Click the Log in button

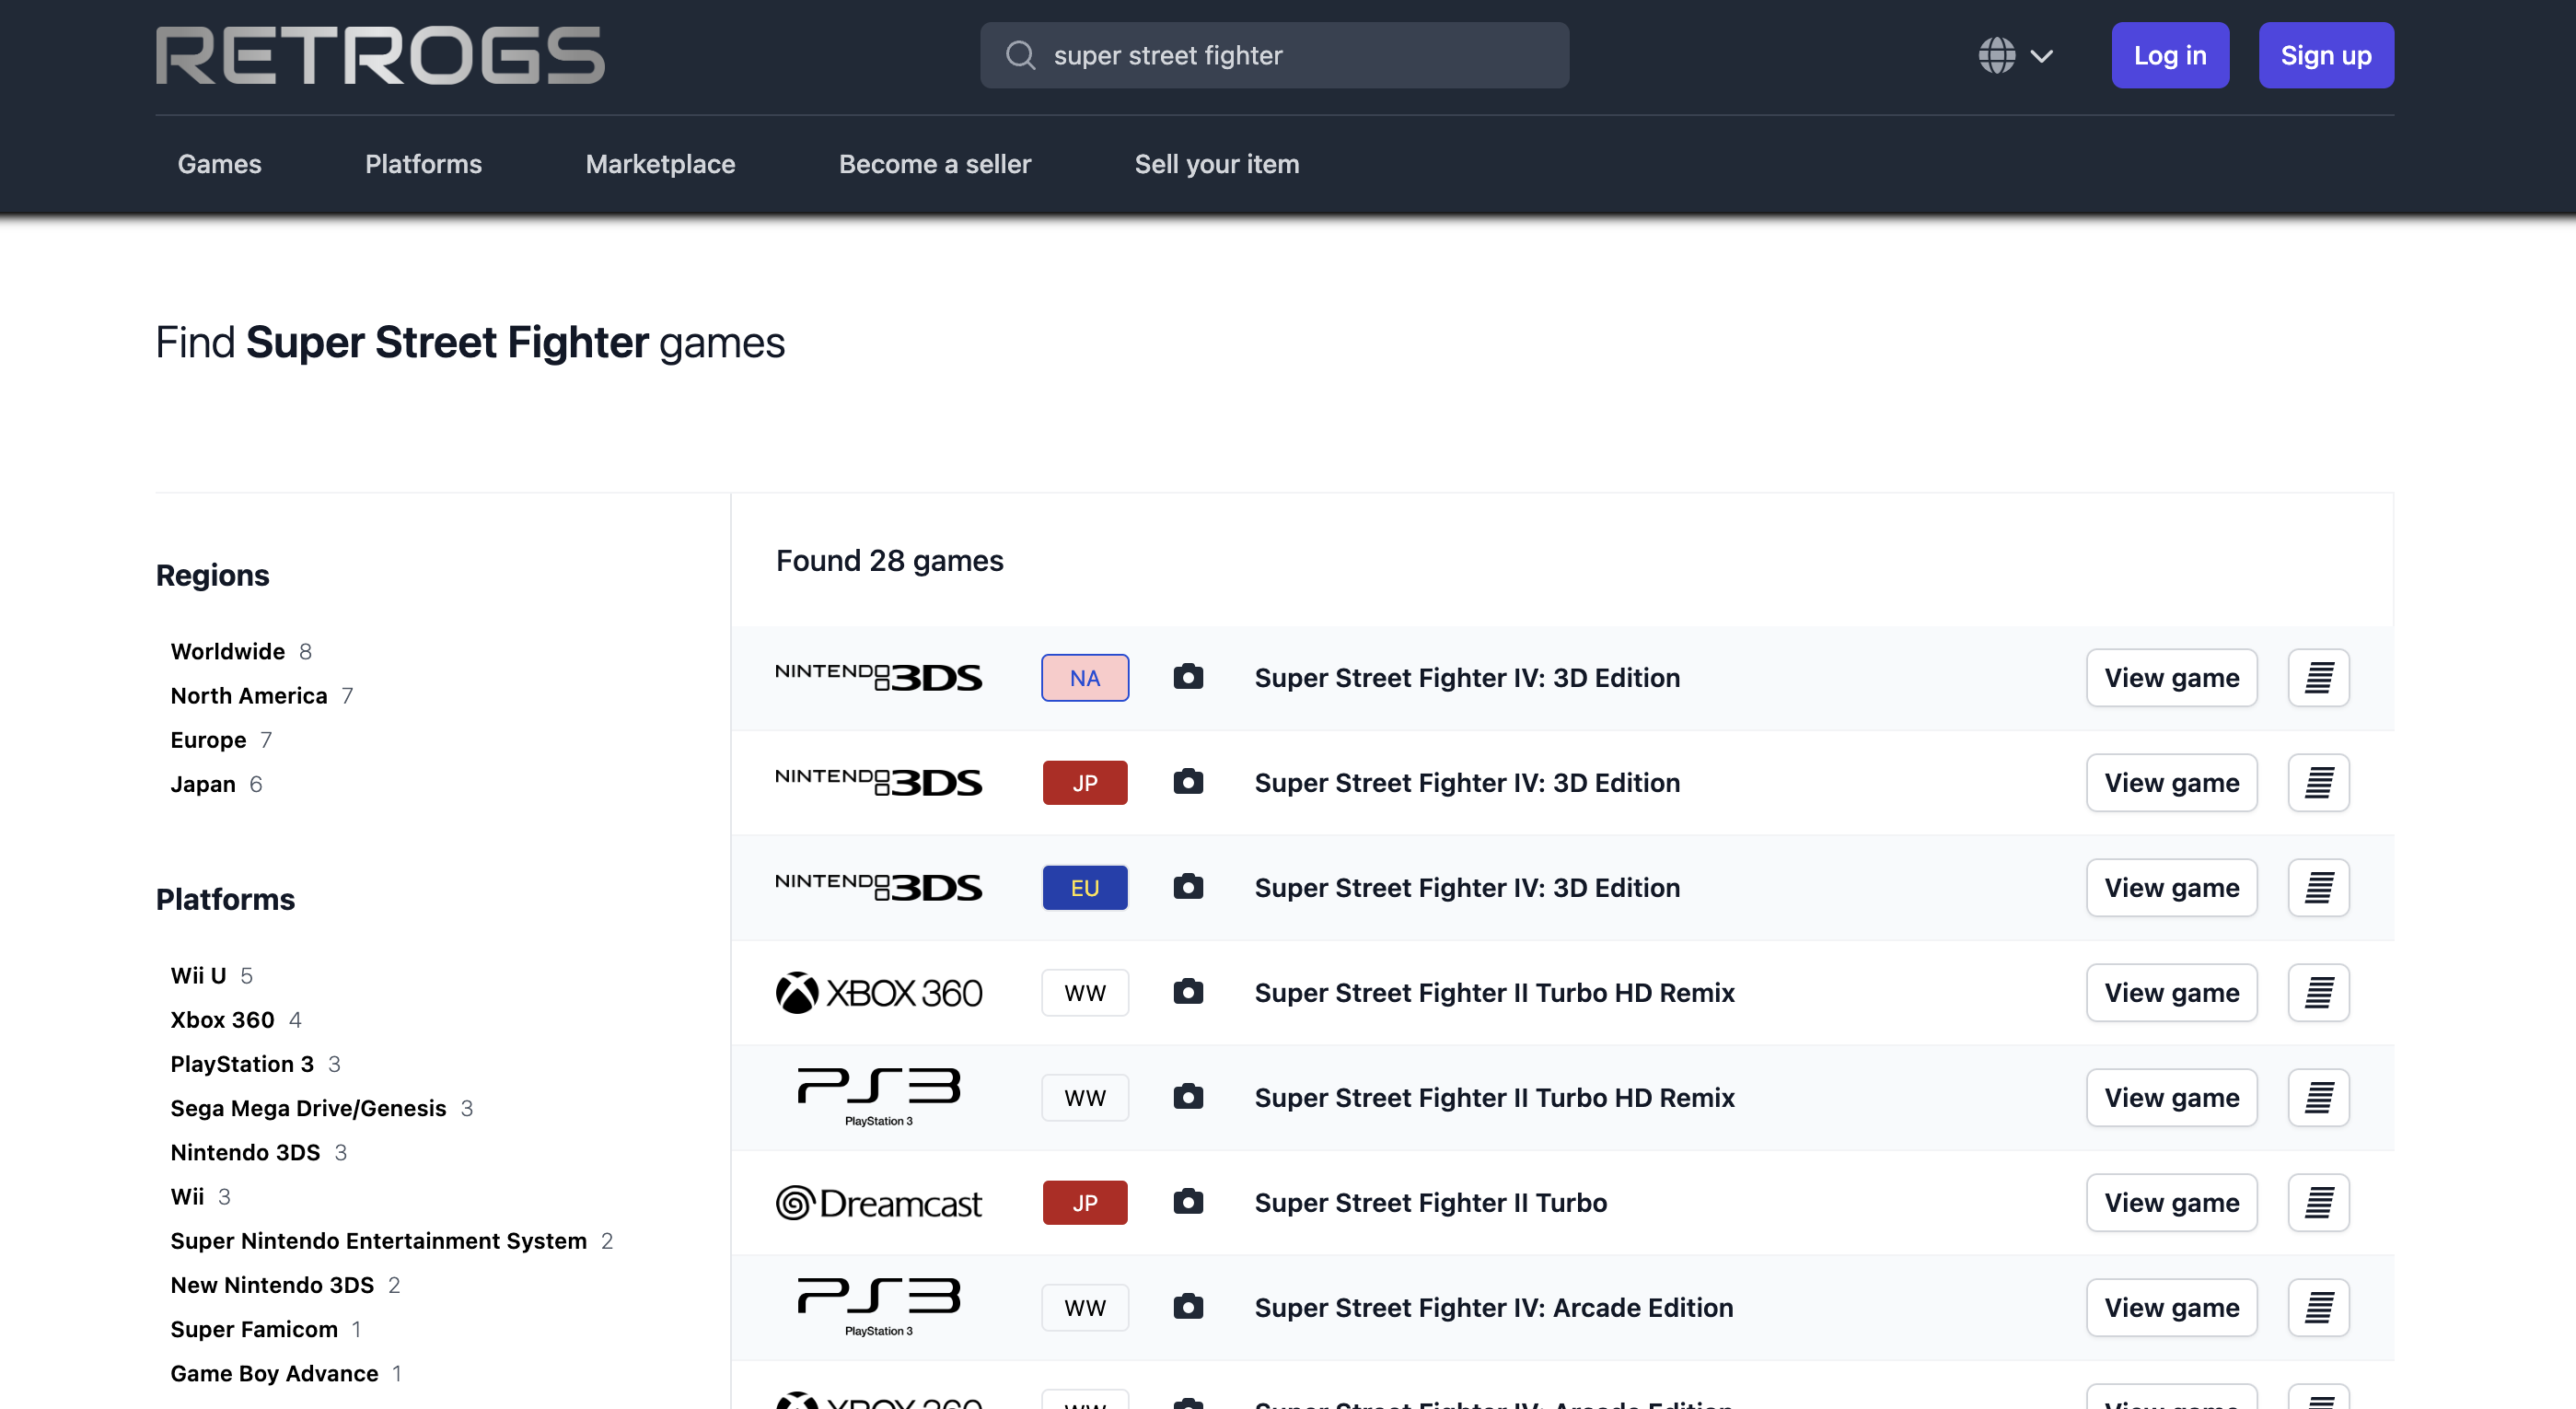click(x=2170, y=55)
